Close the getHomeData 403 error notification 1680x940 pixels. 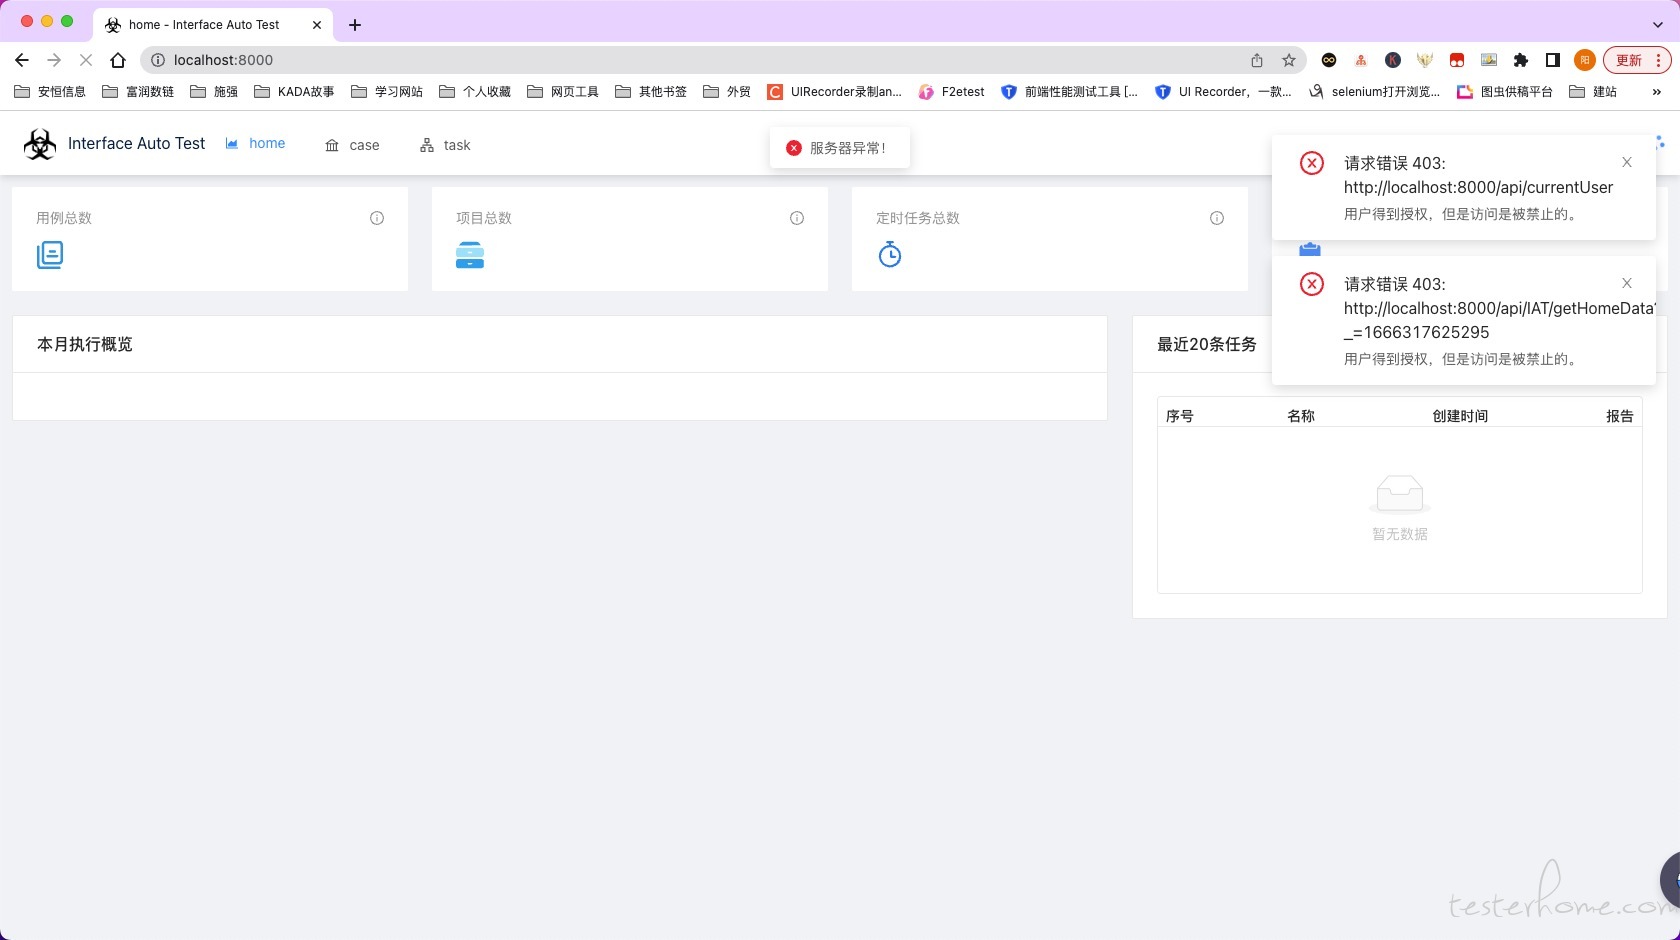point(1627,283)
